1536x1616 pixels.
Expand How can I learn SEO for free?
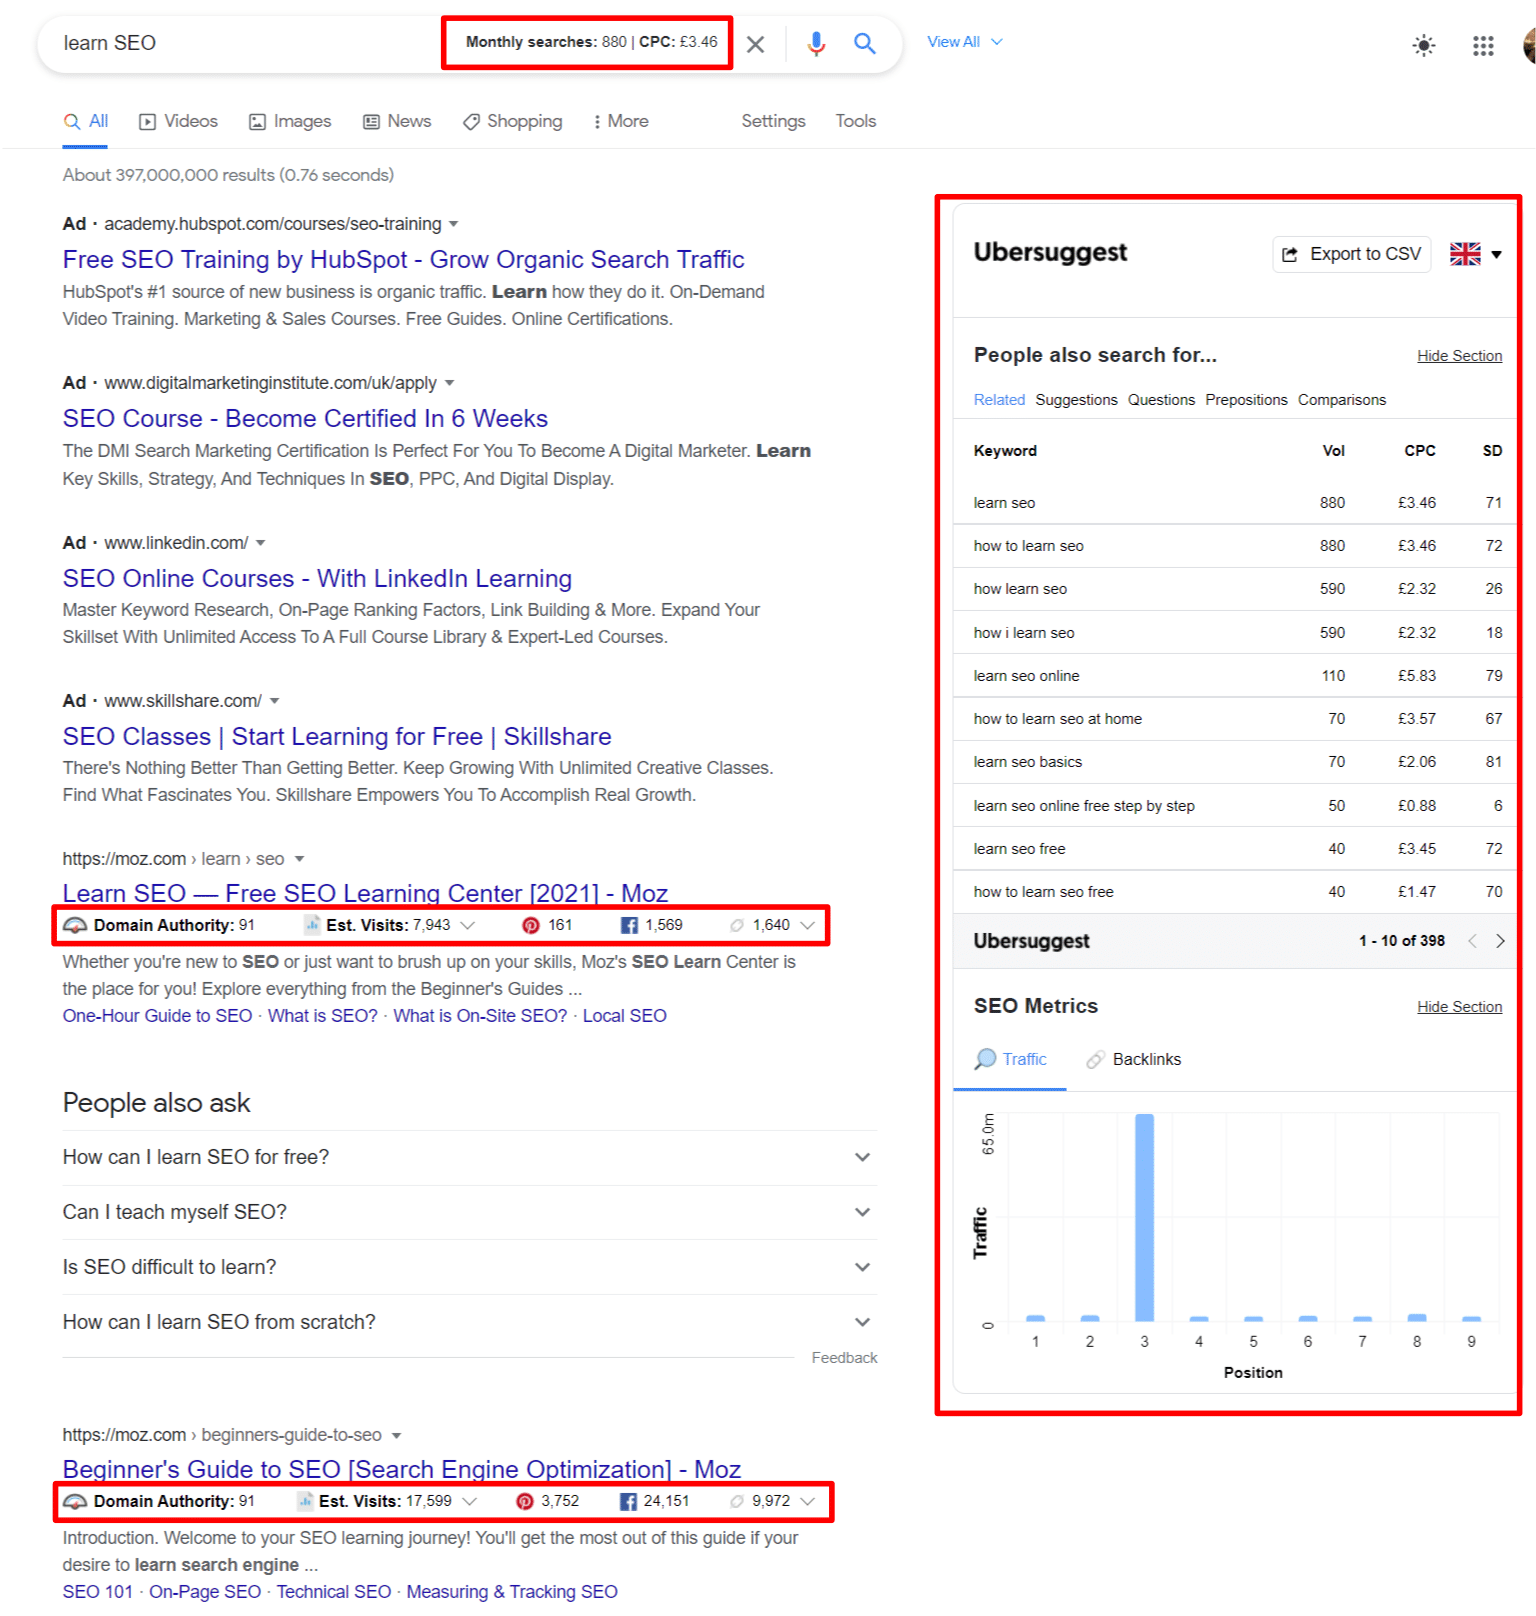[x=470, y=1158]
